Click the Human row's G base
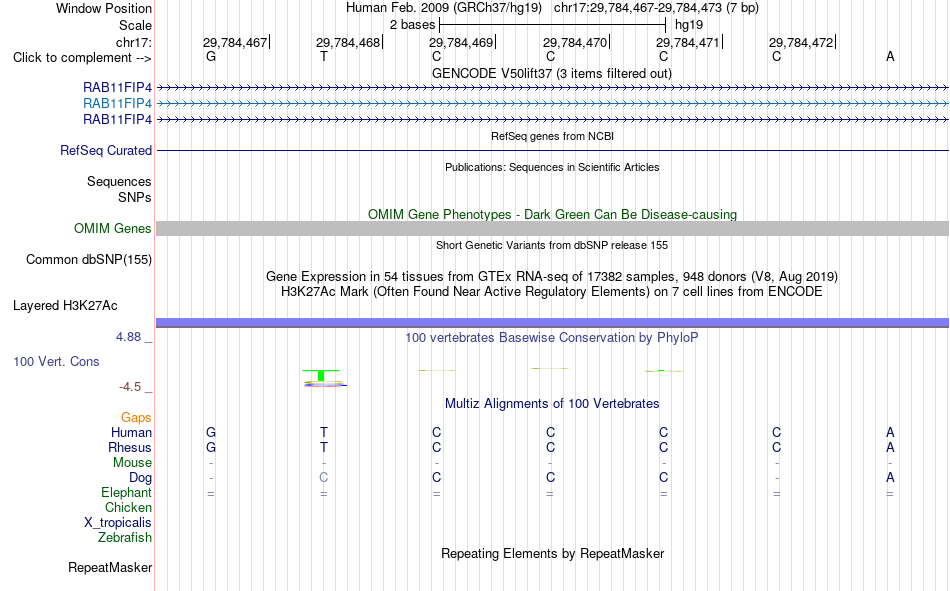This screenshot has height=591, width=950. 211,433
